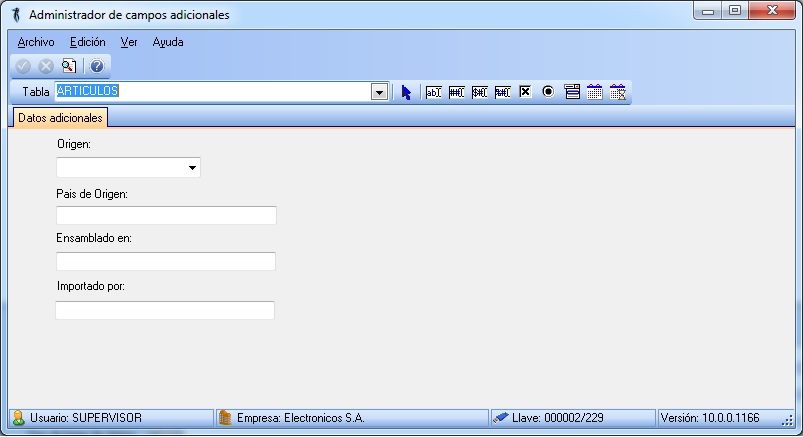Open the Edición menu
Image resolution: width=803 pixels, height=437 pixels.
coord(88,42)
